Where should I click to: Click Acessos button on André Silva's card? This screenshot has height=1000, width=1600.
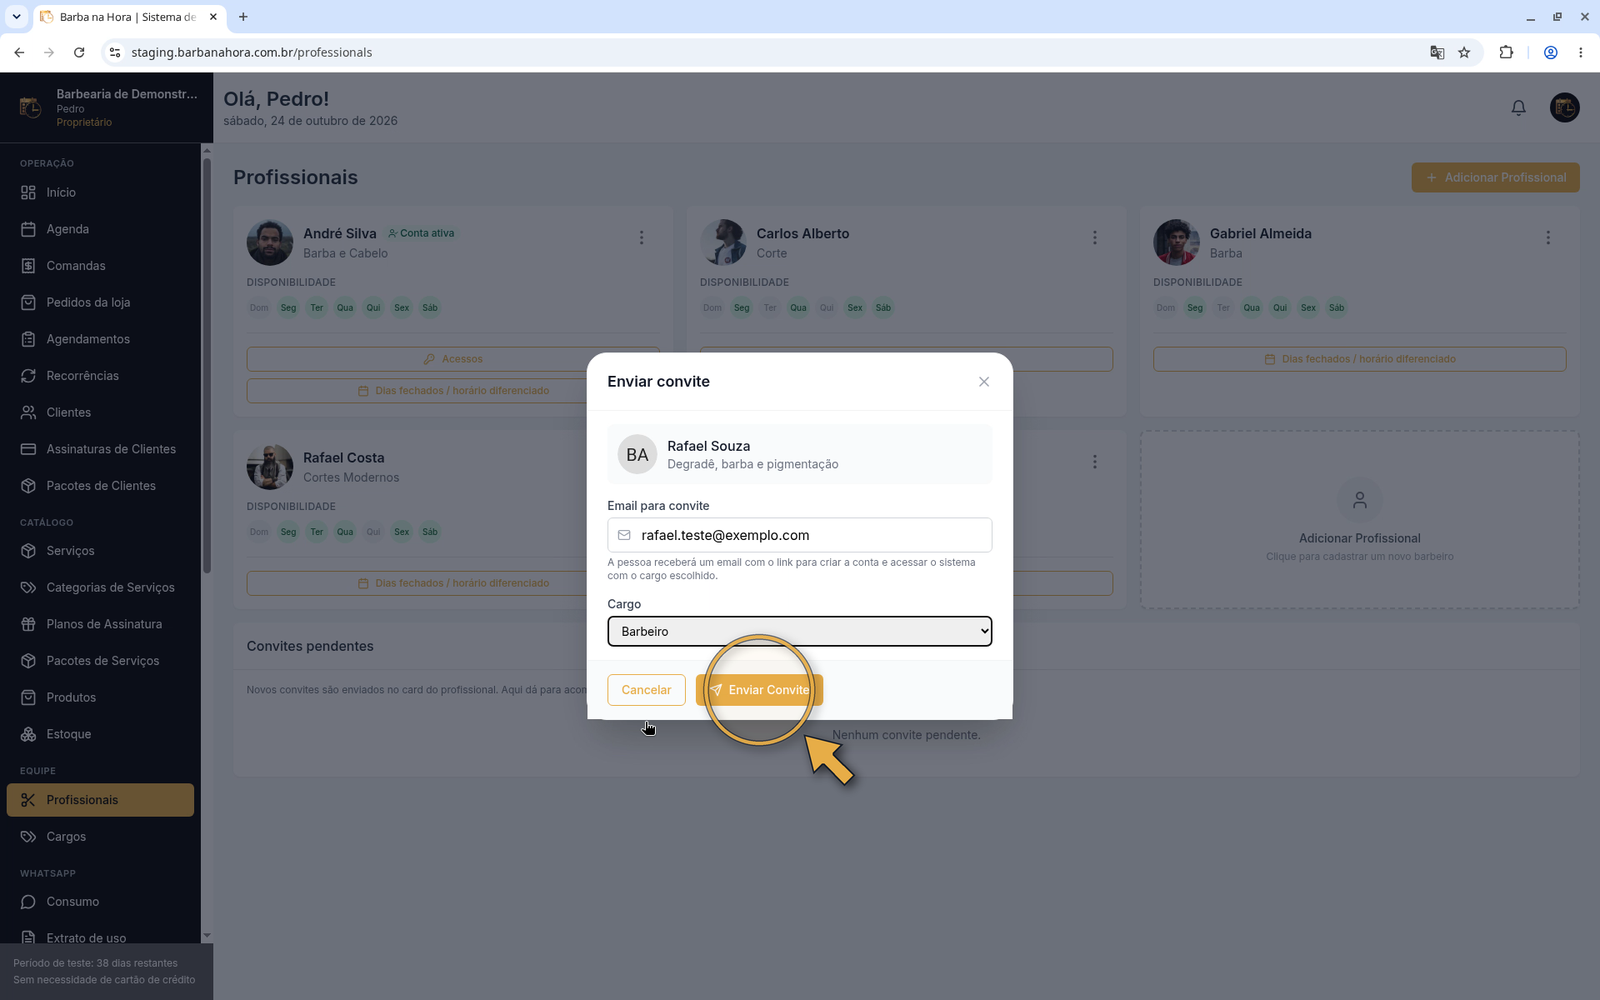[x=452, y=359]
